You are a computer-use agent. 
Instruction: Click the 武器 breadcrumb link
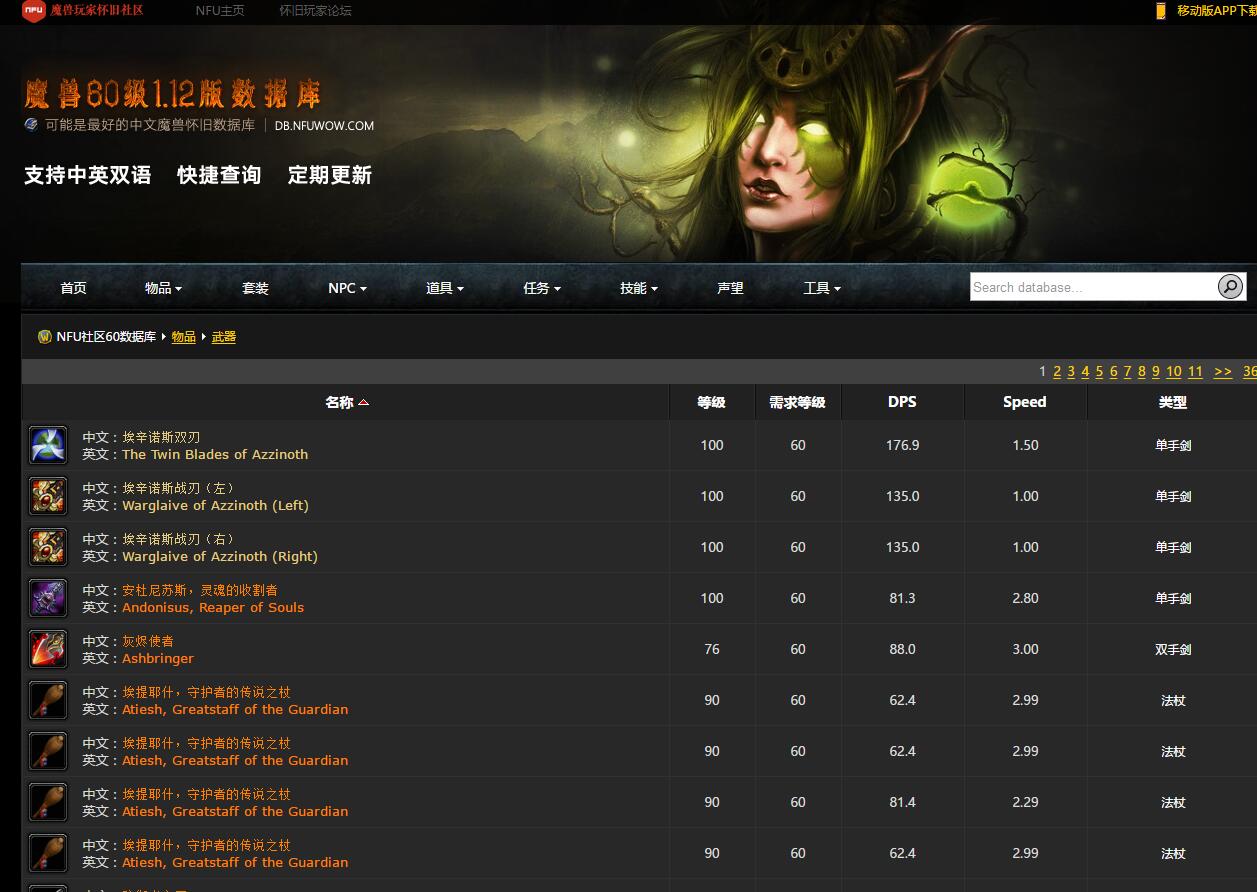(x=224, y=337)
